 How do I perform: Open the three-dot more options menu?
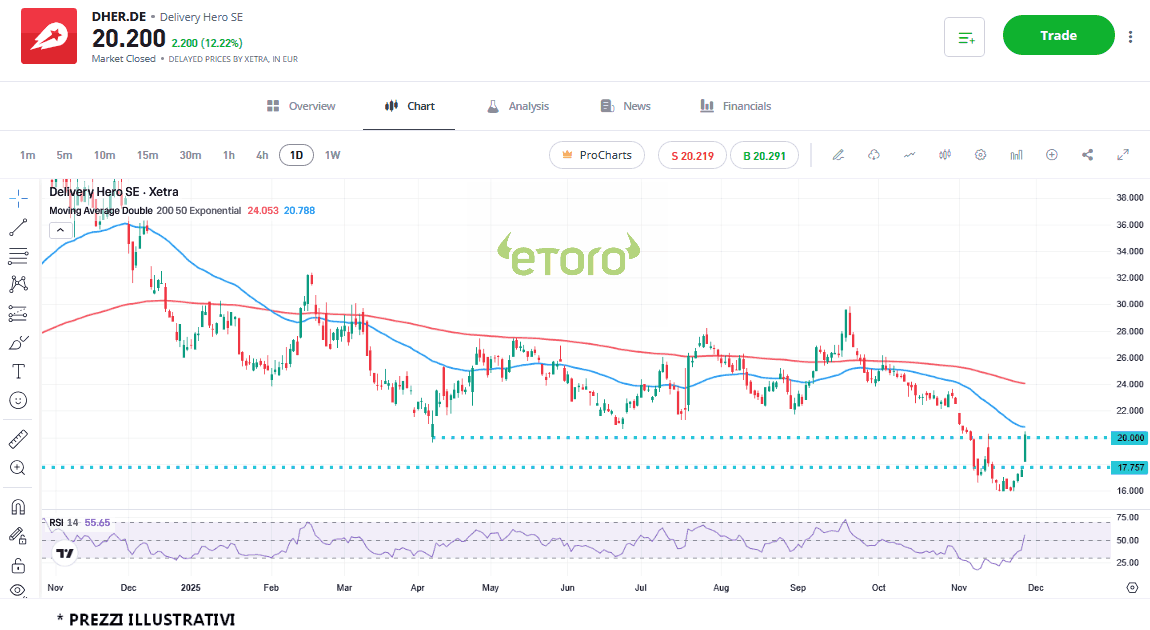[1130, 37]
